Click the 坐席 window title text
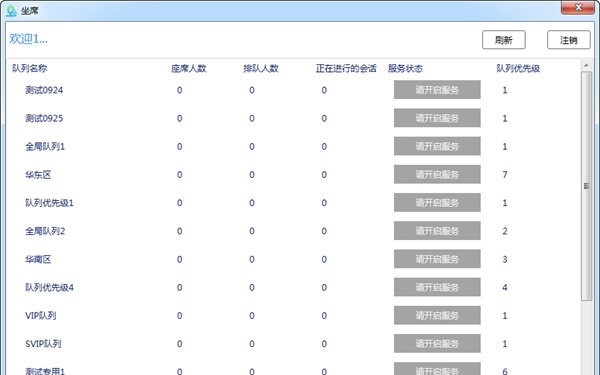The image size is (600, 375). [29, 10]
